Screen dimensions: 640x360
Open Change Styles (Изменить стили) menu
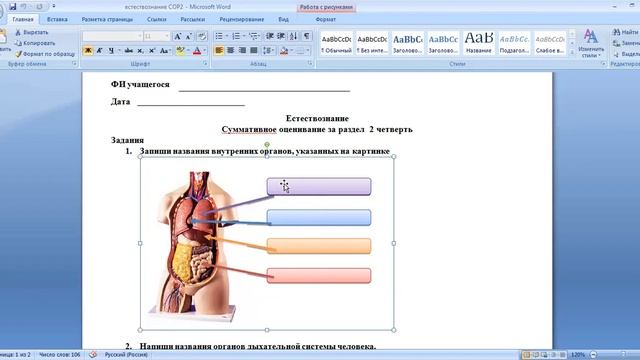coord(591,43)
